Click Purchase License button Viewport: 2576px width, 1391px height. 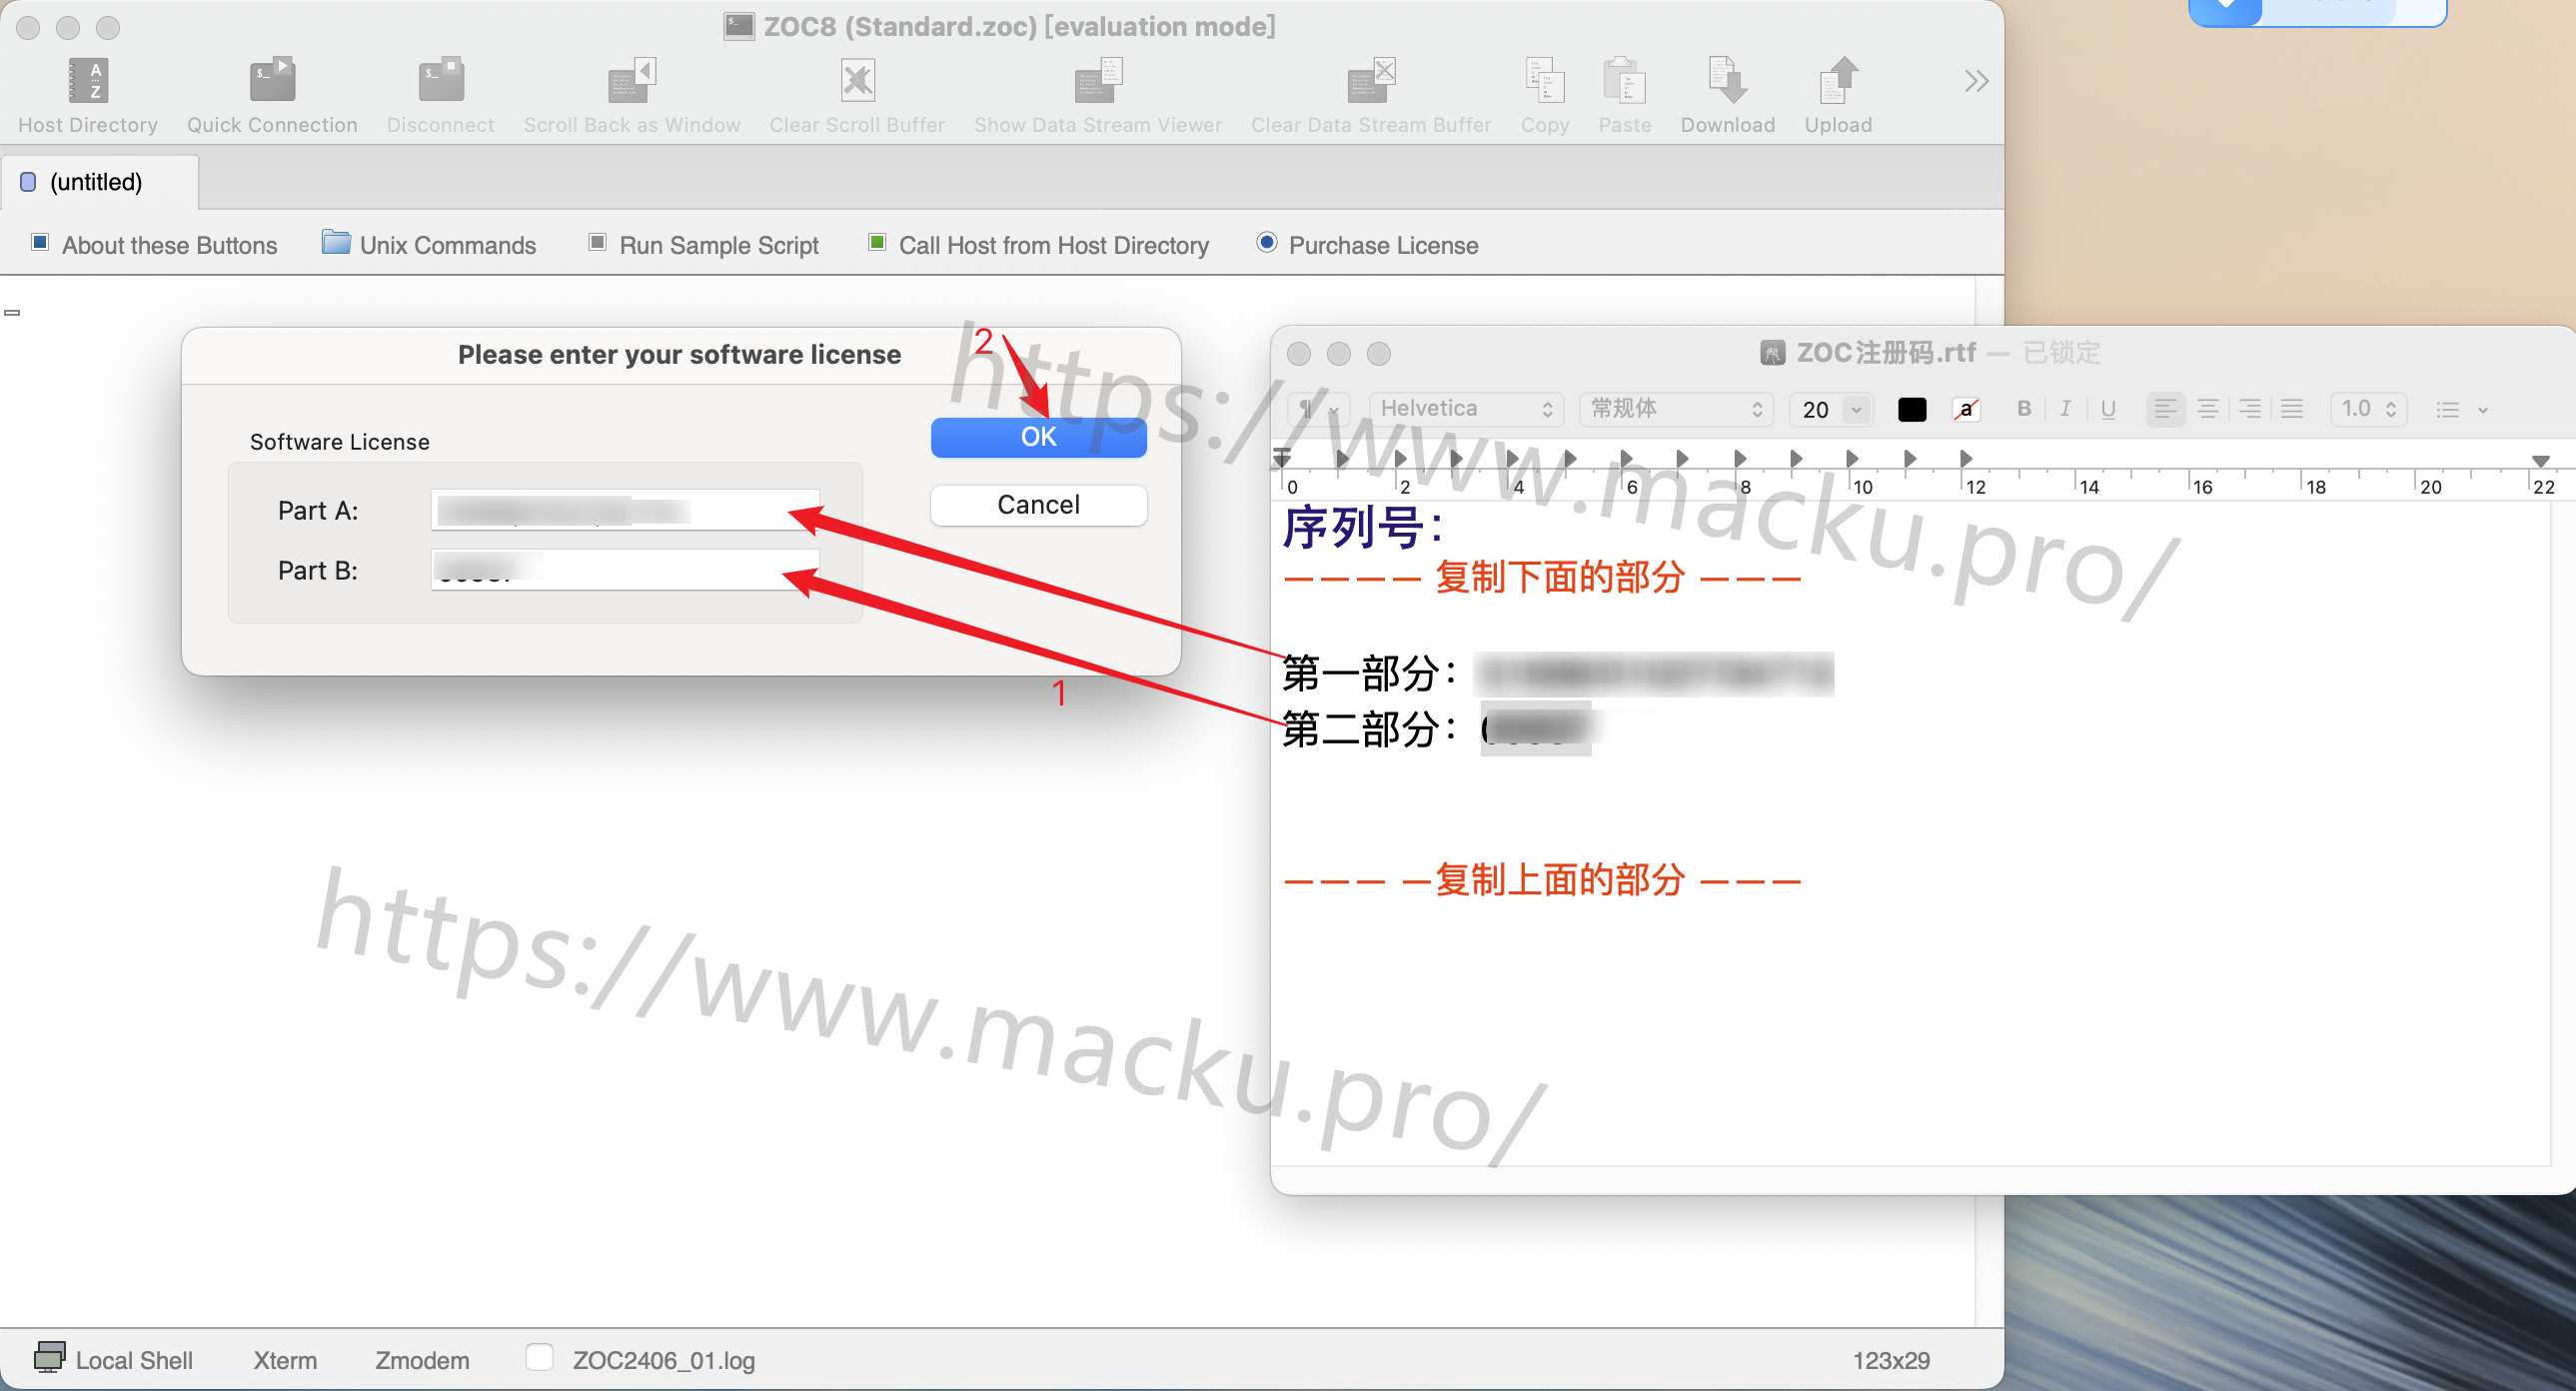click(x=1367, y=245)
